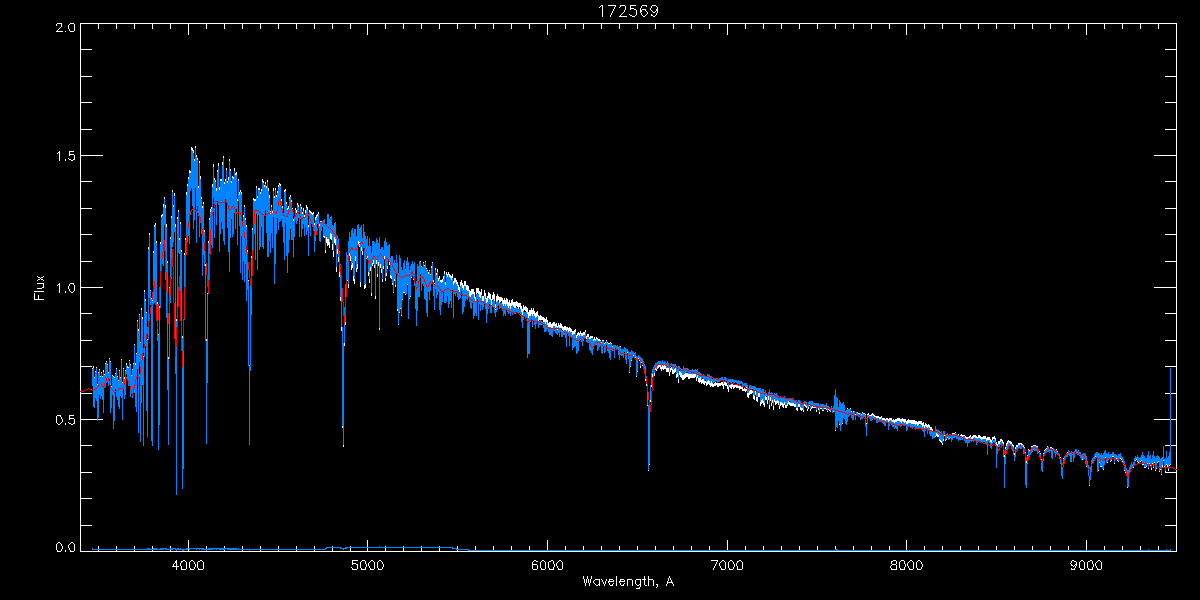Viewport: 1200px width, 600px height.
Task: Click the 1.0 flux tick label
Action: click(x=65, y=288)
